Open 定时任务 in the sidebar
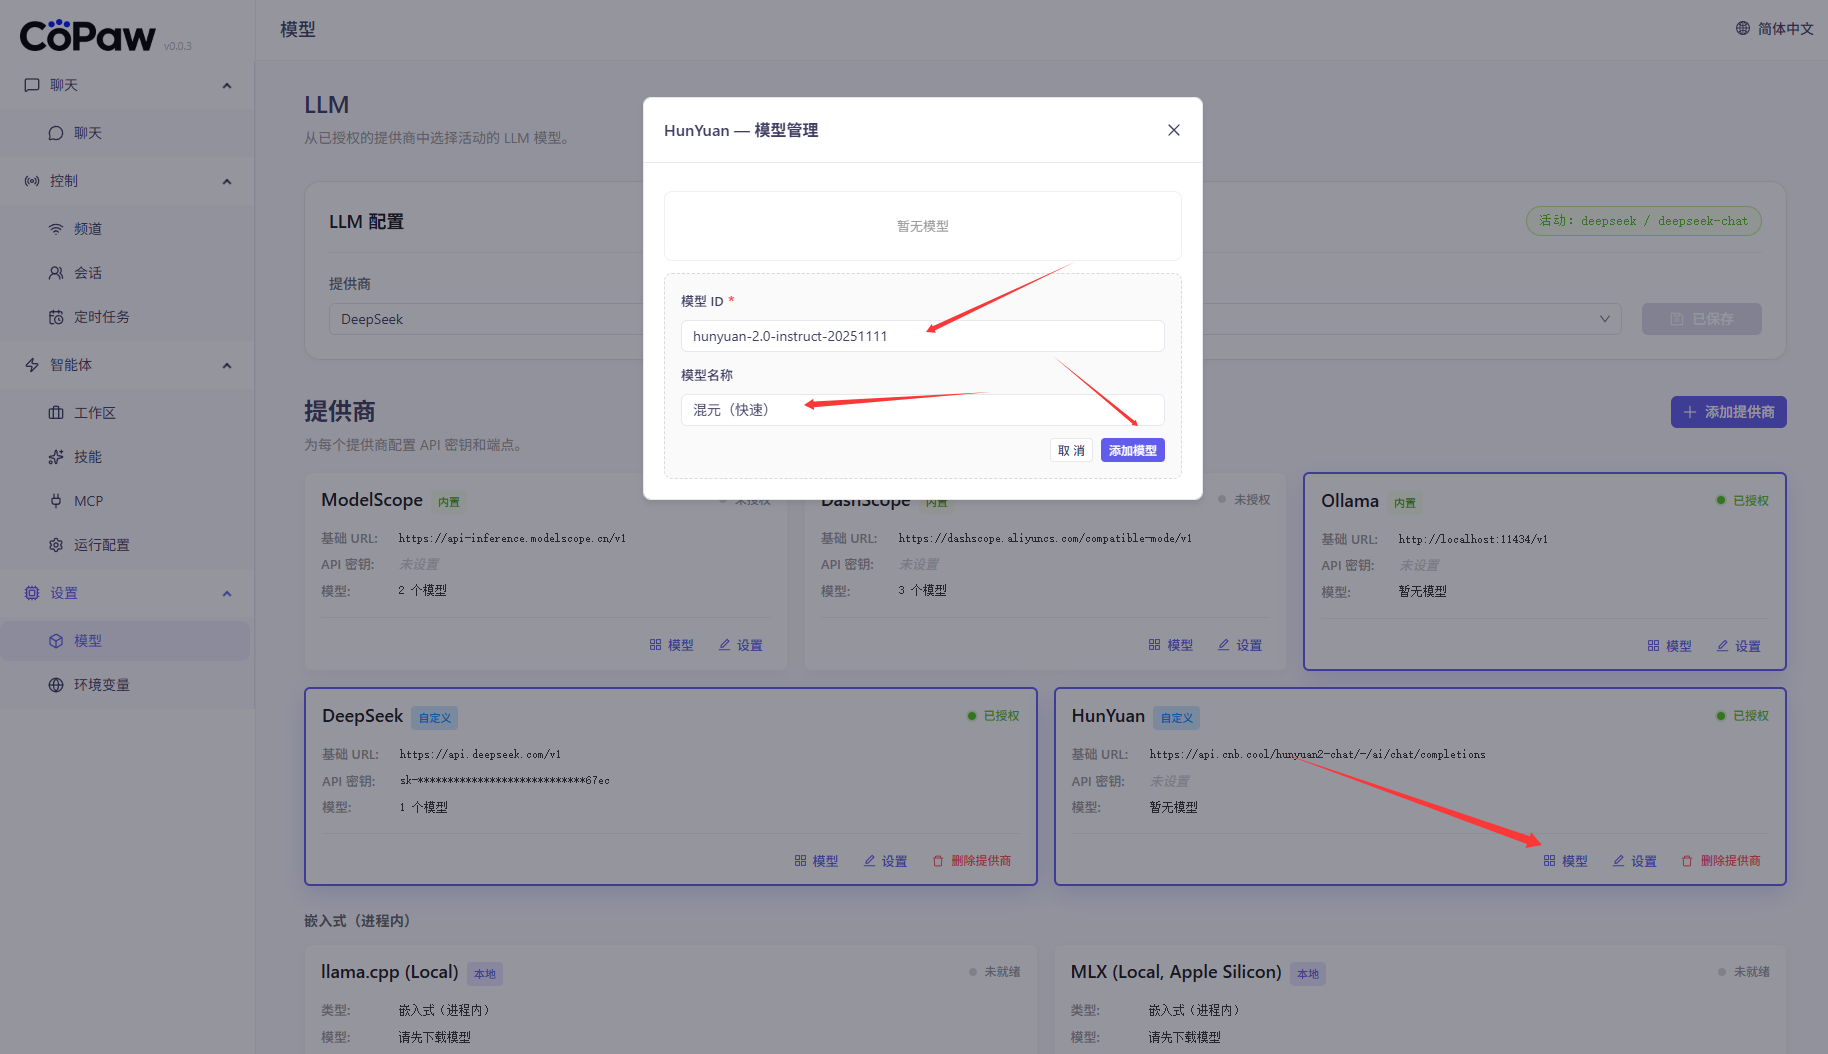Viewport: 1828px width, 1054px height. (101, 317)
